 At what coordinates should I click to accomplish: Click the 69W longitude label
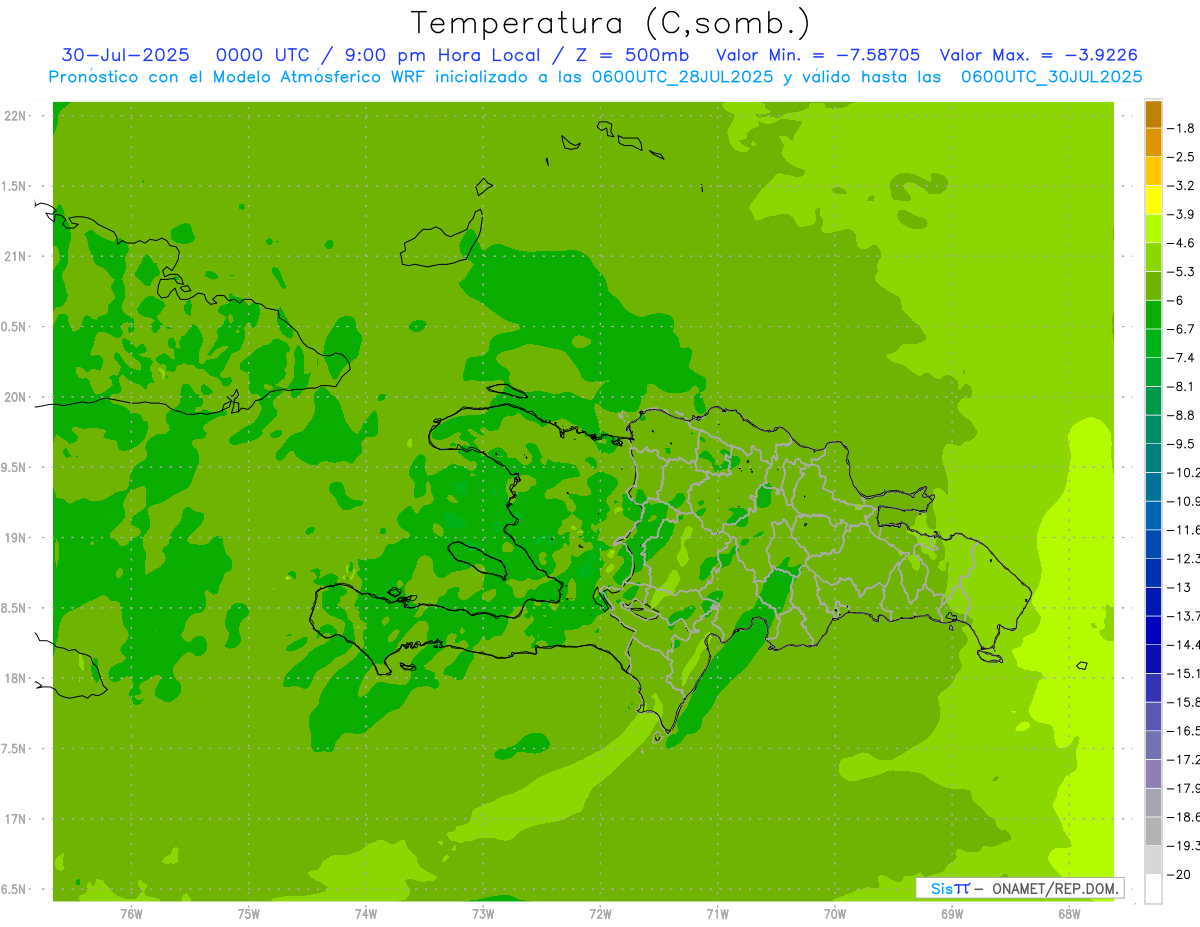[x=951, y=914]
